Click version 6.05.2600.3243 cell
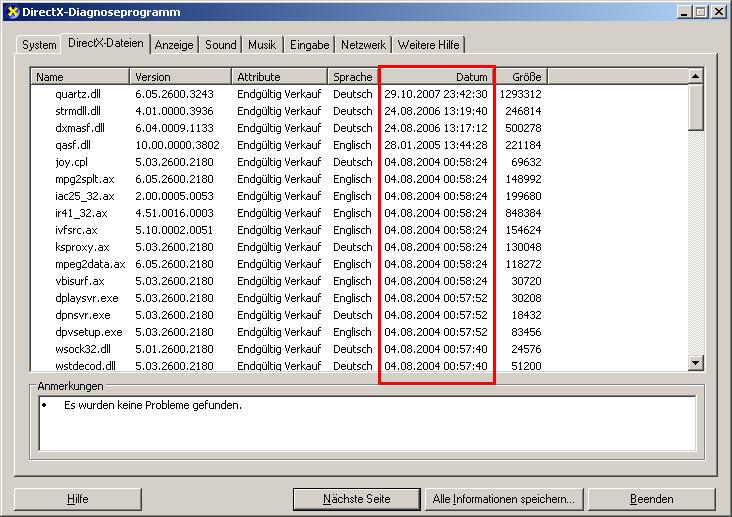This screenshot has width=732, height=517. click(174, 94)
